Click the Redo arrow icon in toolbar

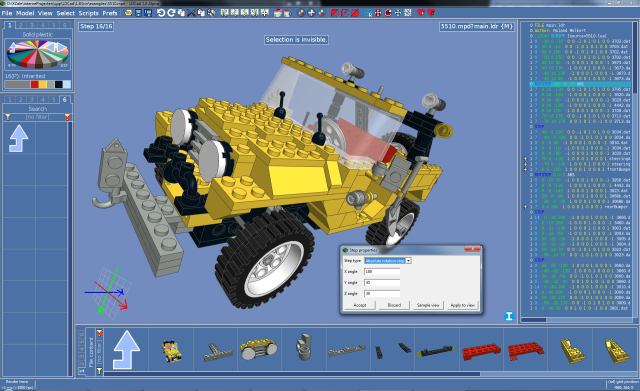click(171, 13)
